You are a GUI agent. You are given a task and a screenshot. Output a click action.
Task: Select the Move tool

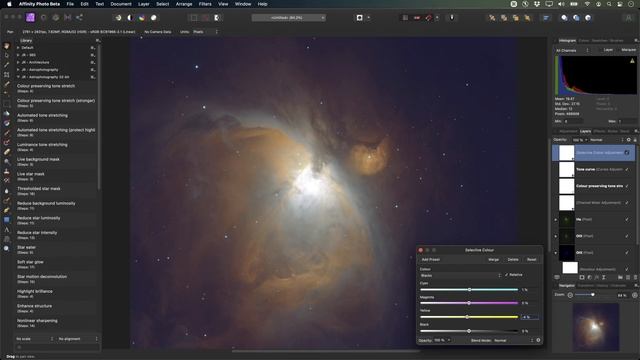pos(7,55)
